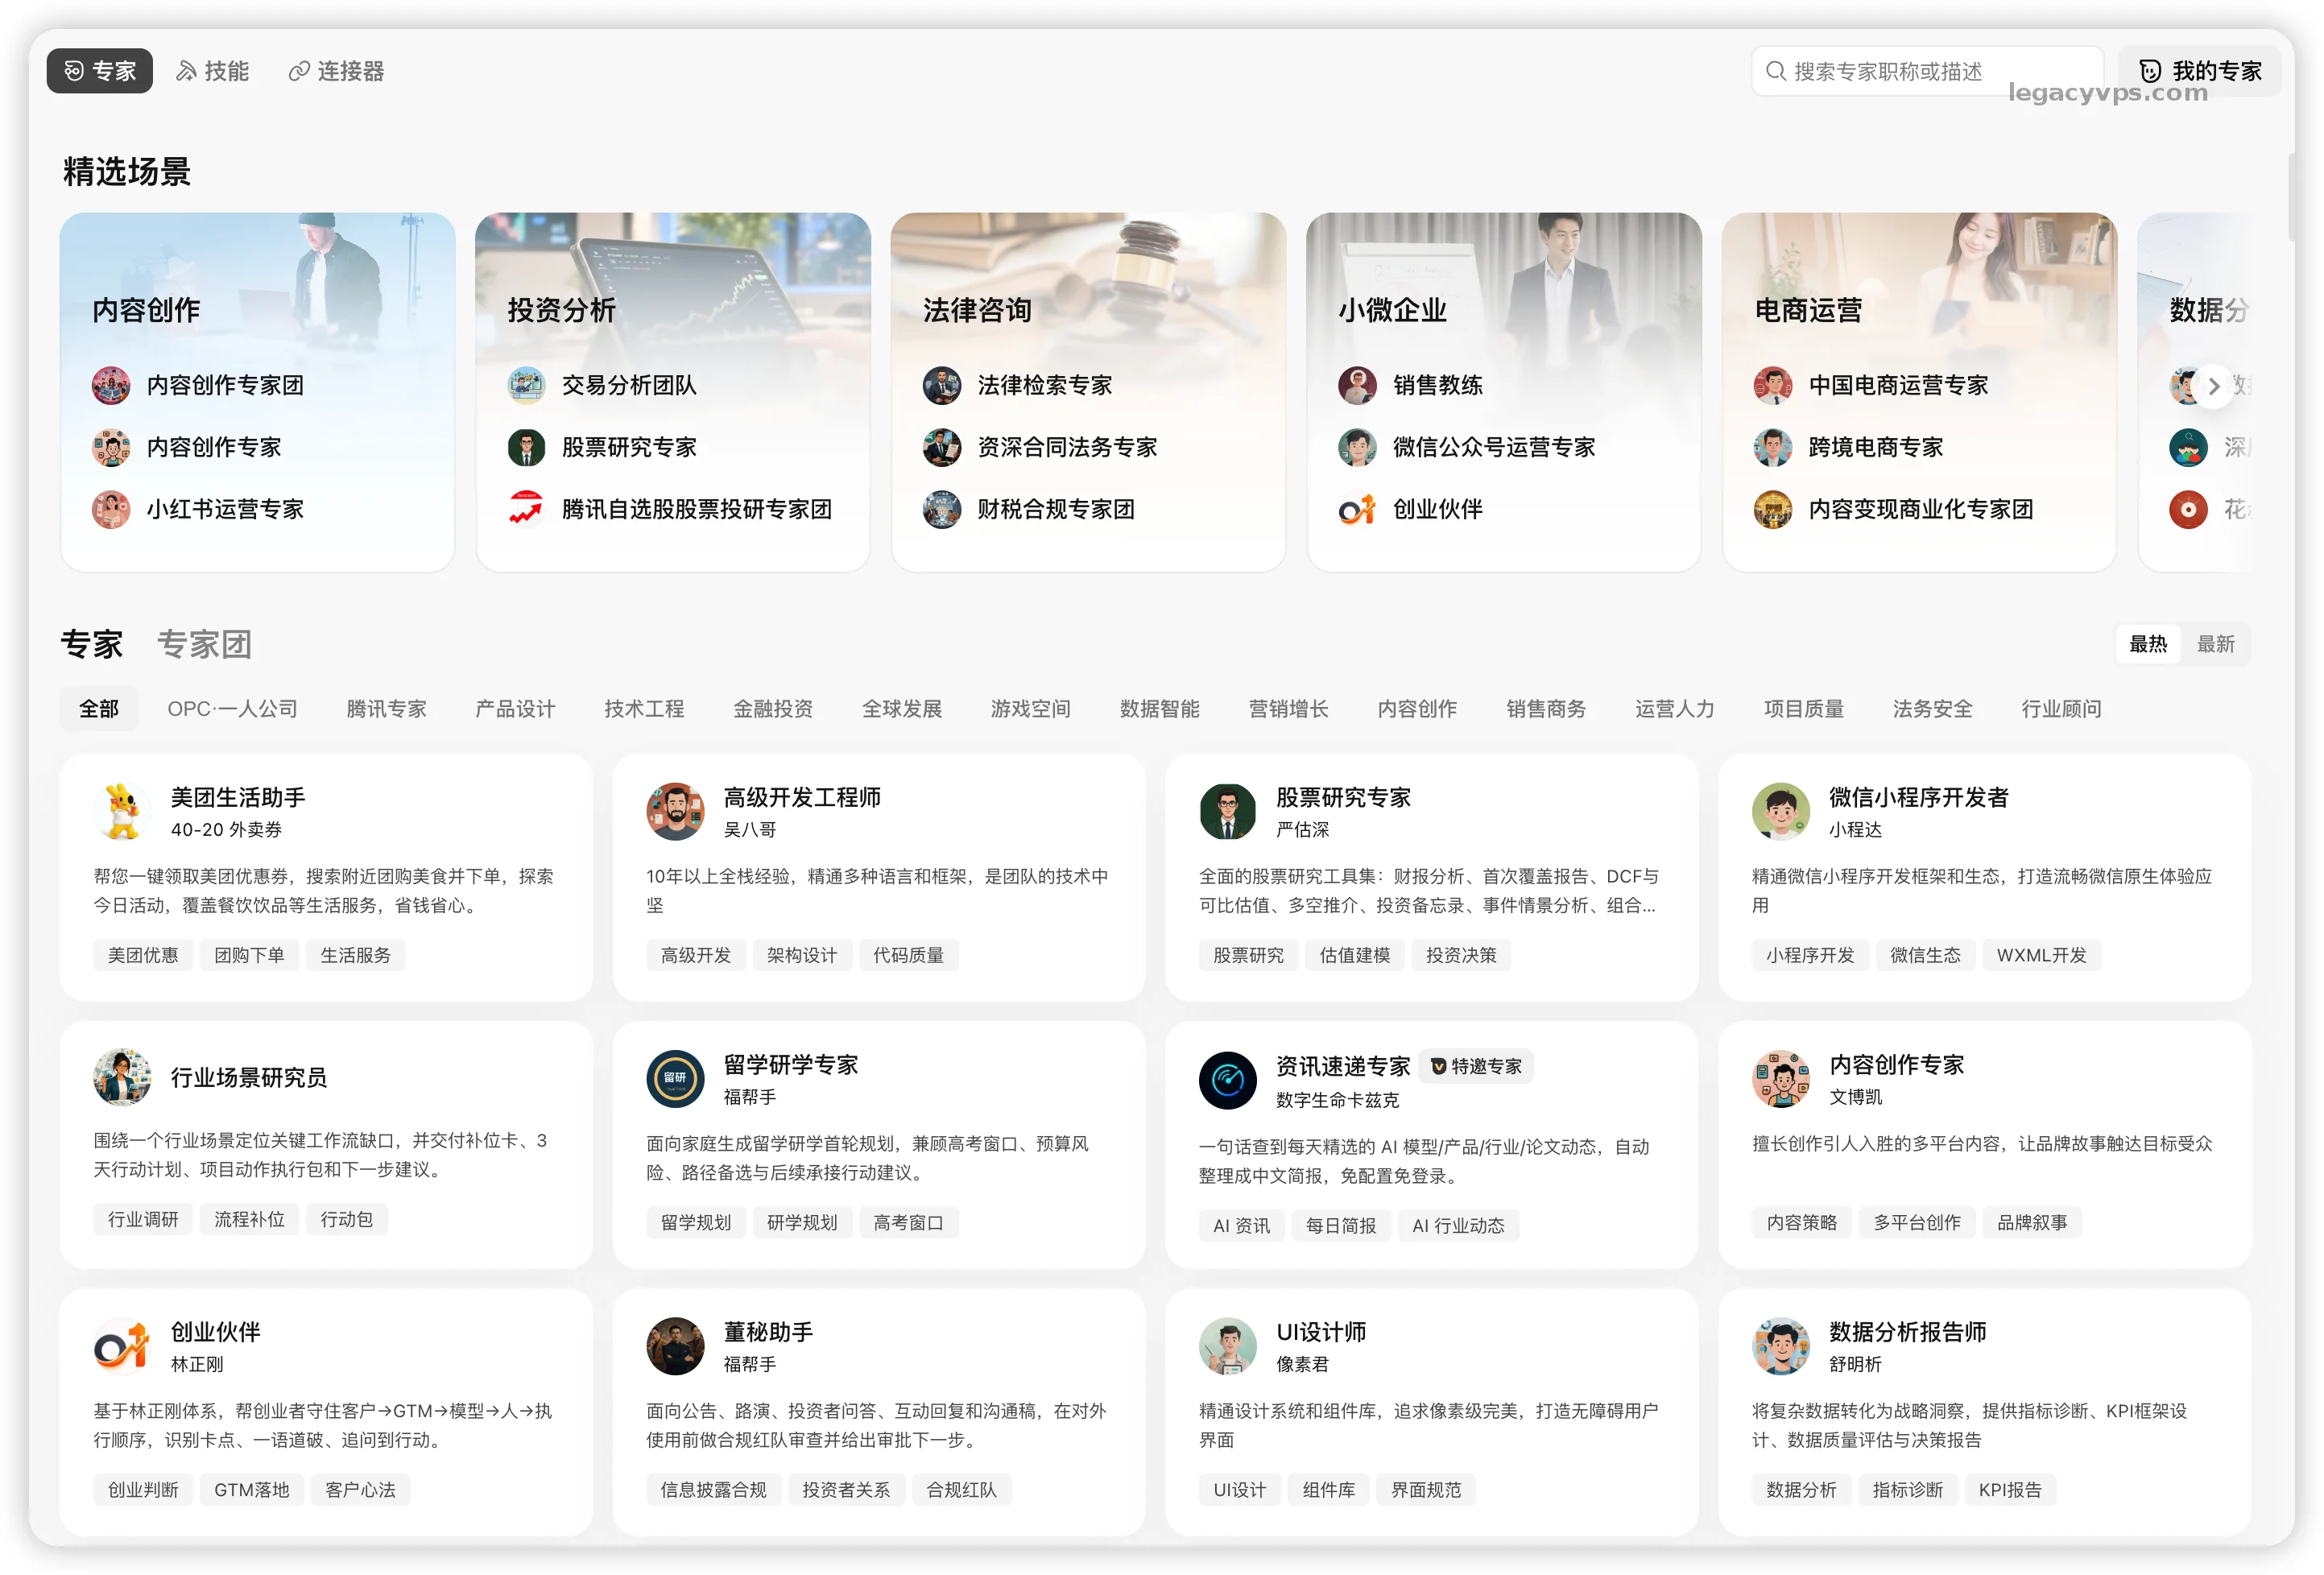
Task: Open the 美团生活助手 duck avatar icon
Action: 122,811
